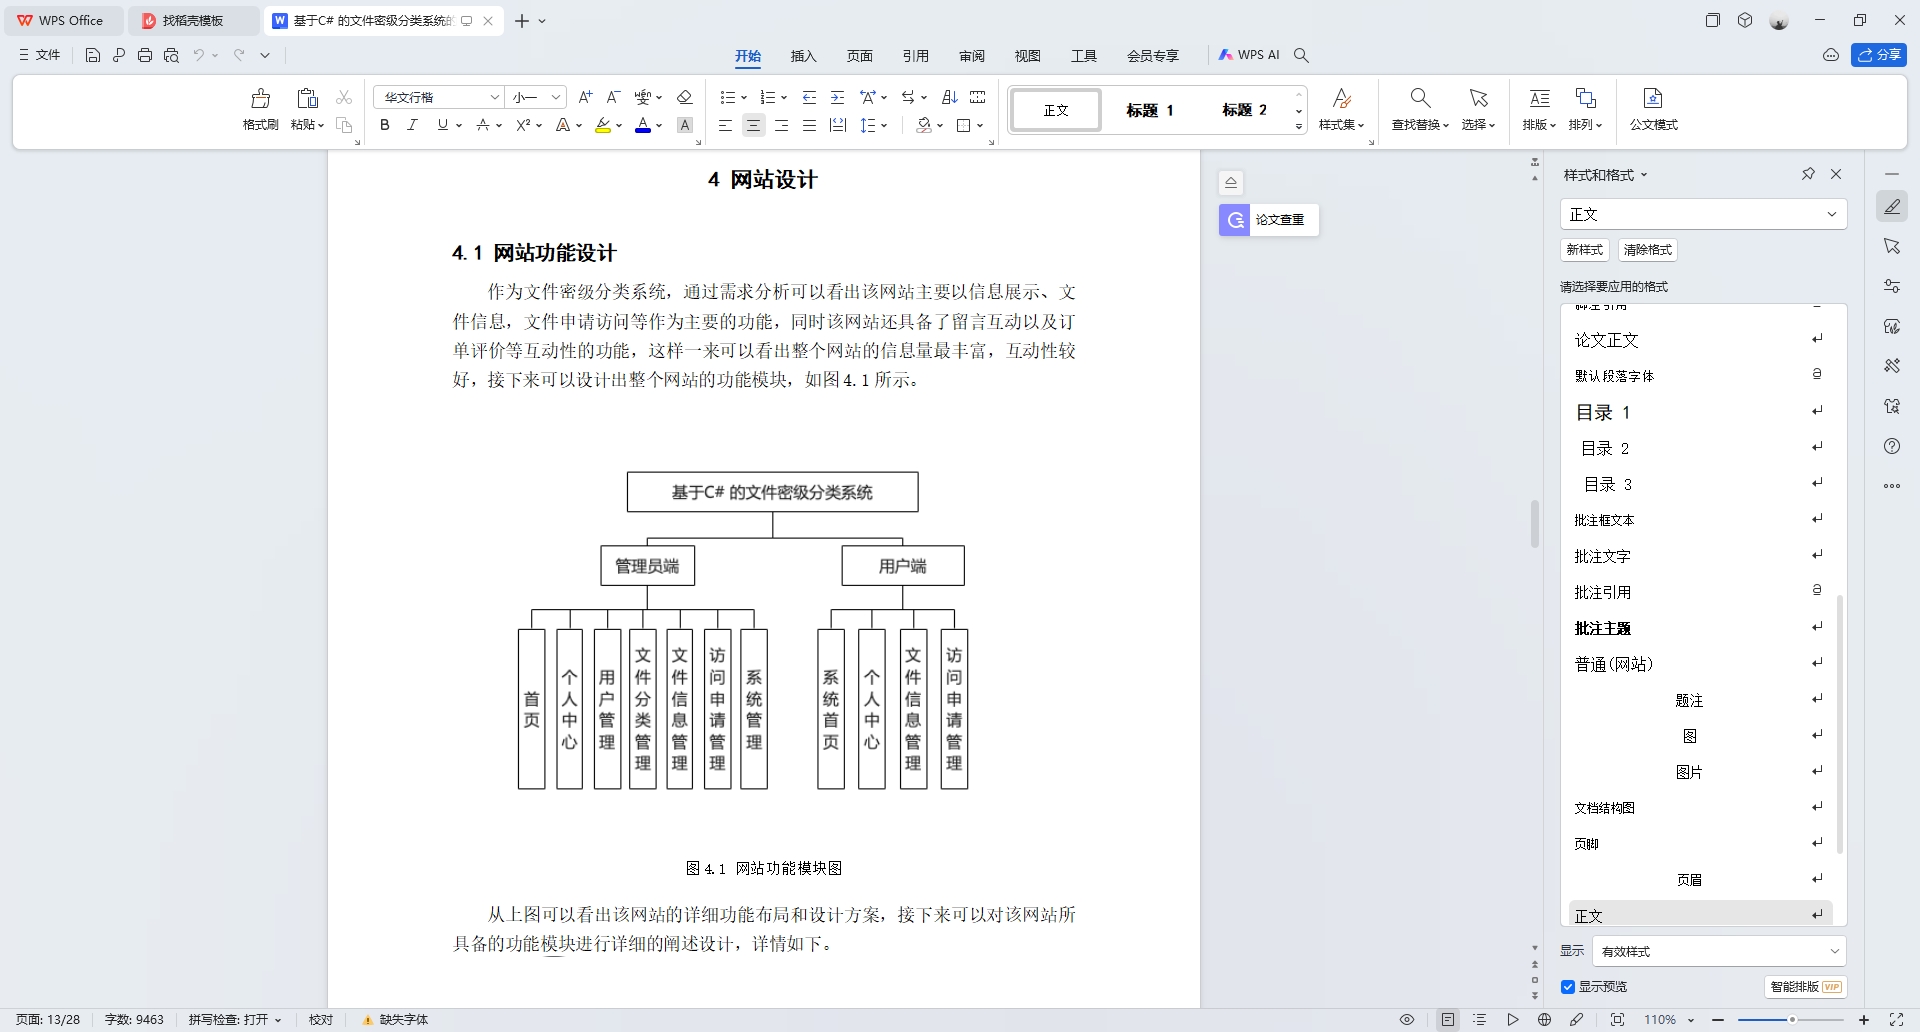This screenshot has width=1920, height=1032.
Task: Toggle italic formatting
Action: click(412, 125)
